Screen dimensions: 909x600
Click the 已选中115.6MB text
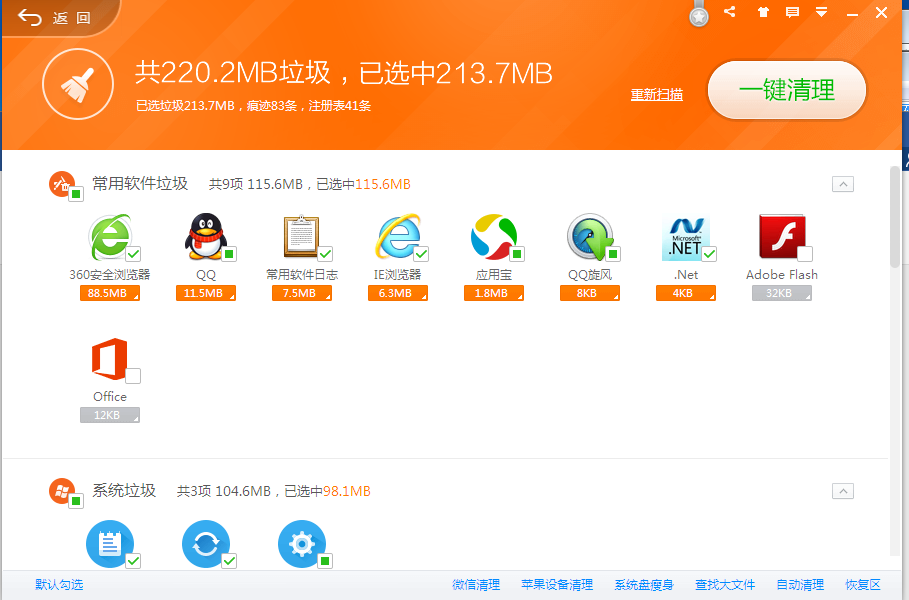coord(363,184)
